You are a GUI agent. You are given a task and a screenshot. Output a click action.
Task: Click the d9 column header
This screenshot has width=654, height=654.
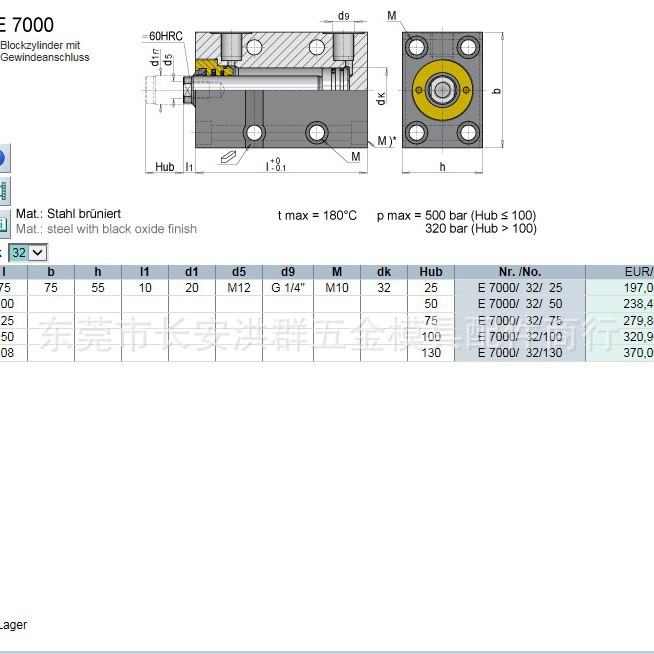(288, 271)
